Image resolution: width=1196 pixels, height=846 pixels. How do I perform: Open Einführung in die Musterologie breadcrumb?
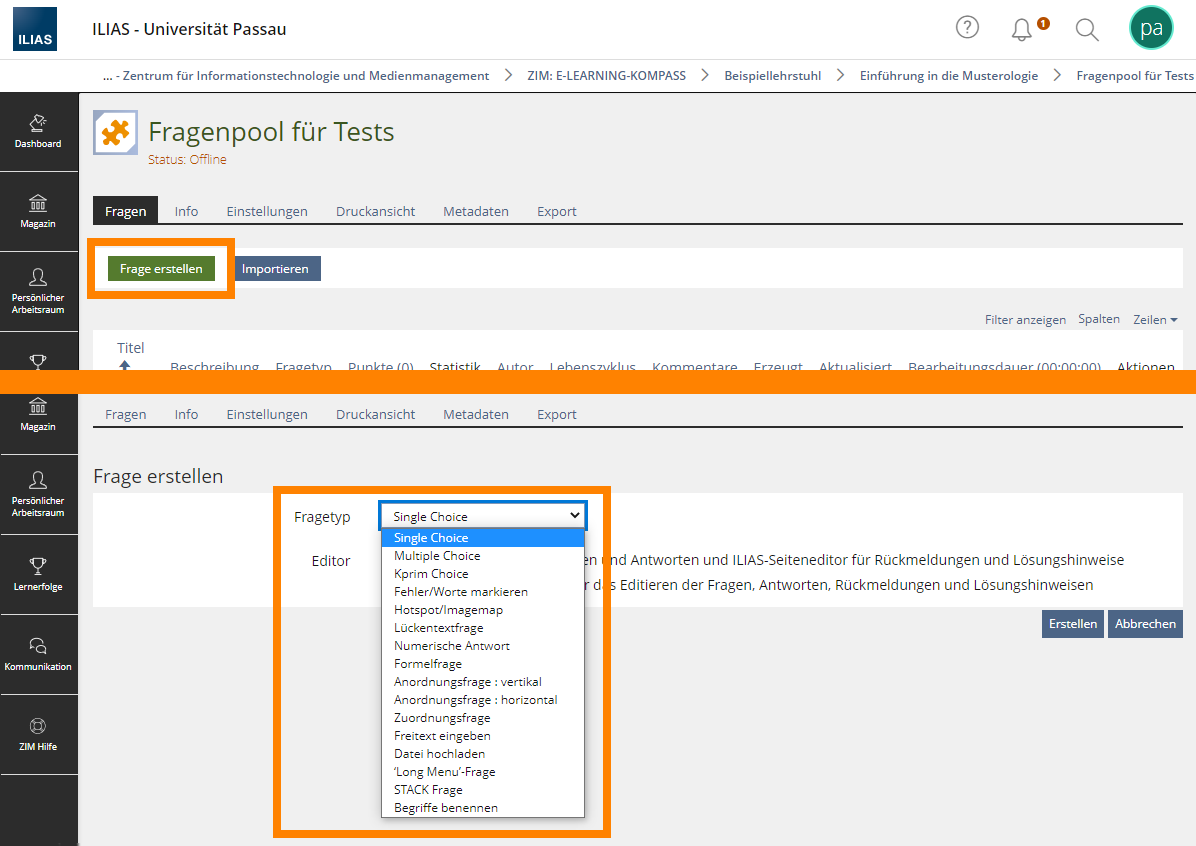(949, 76)
